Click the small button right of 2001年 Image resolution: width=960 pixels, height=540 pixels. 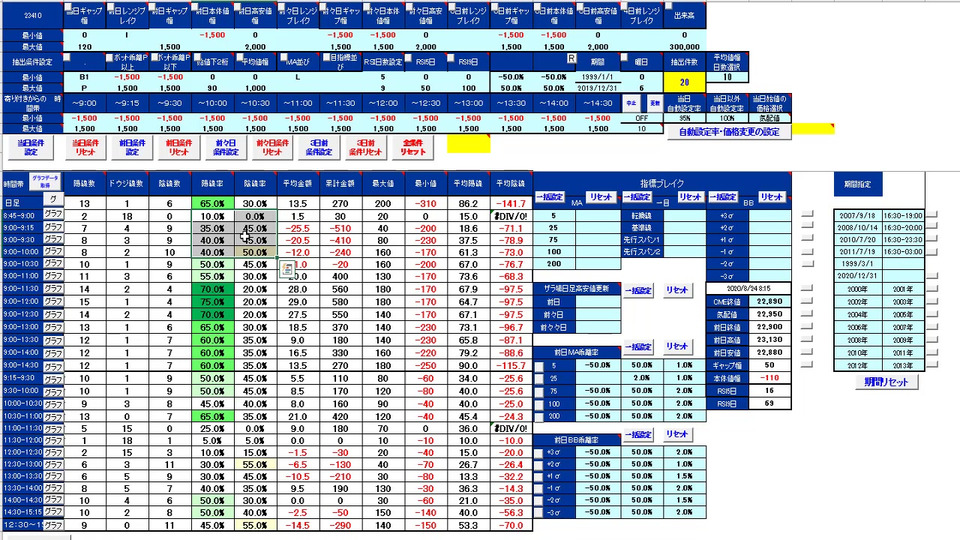click(x=932, y=289)
